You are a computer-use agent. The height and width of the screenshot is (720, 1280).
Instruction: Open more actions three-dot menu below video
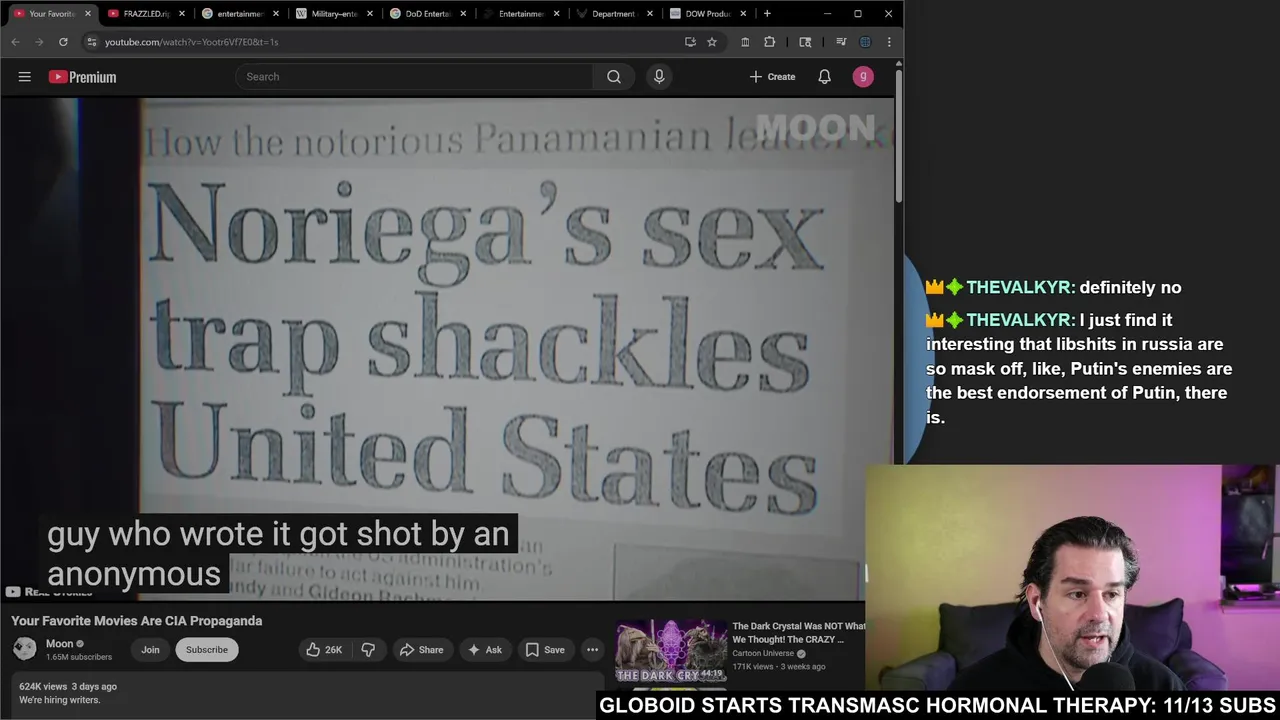click(592, 650)
